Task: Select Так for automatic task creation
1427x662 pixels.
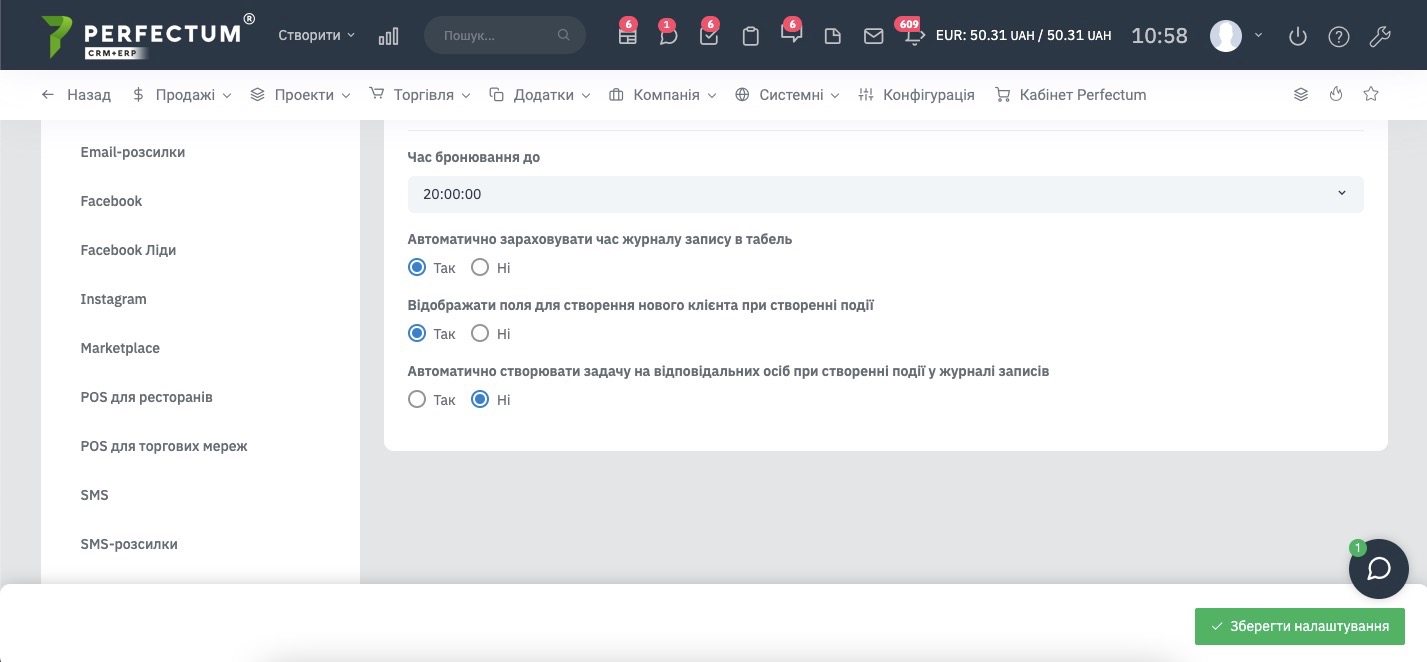Action: coord(418,400)
